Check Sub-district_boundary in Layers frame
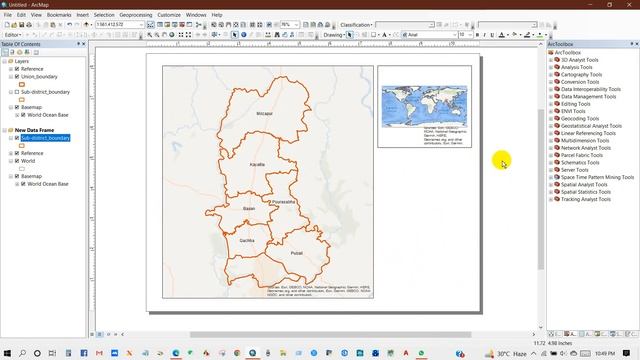Image resolution: width=640 pixels, height=360 pixels. 17,92
